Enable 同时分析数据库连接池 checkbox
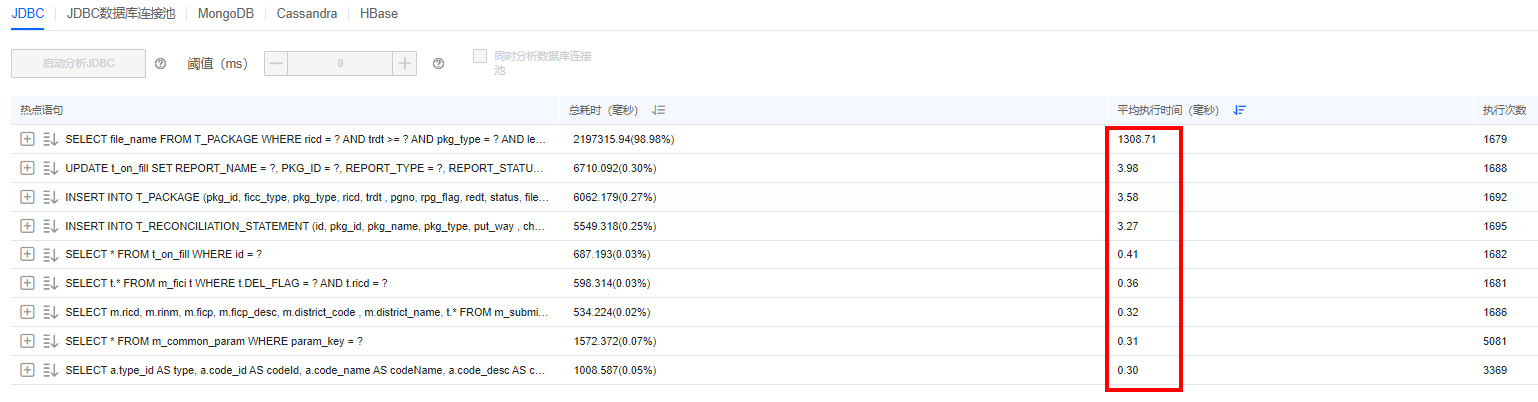 coord(480,56)
